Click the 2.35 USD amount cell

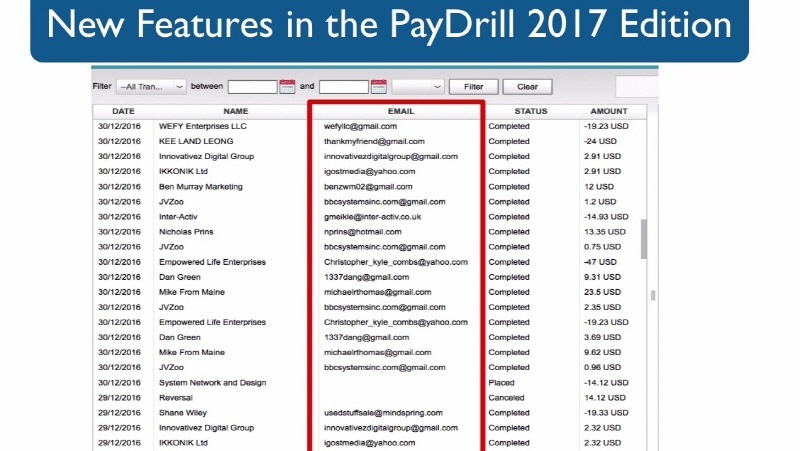pyautogui.click(x=603, y=307)
